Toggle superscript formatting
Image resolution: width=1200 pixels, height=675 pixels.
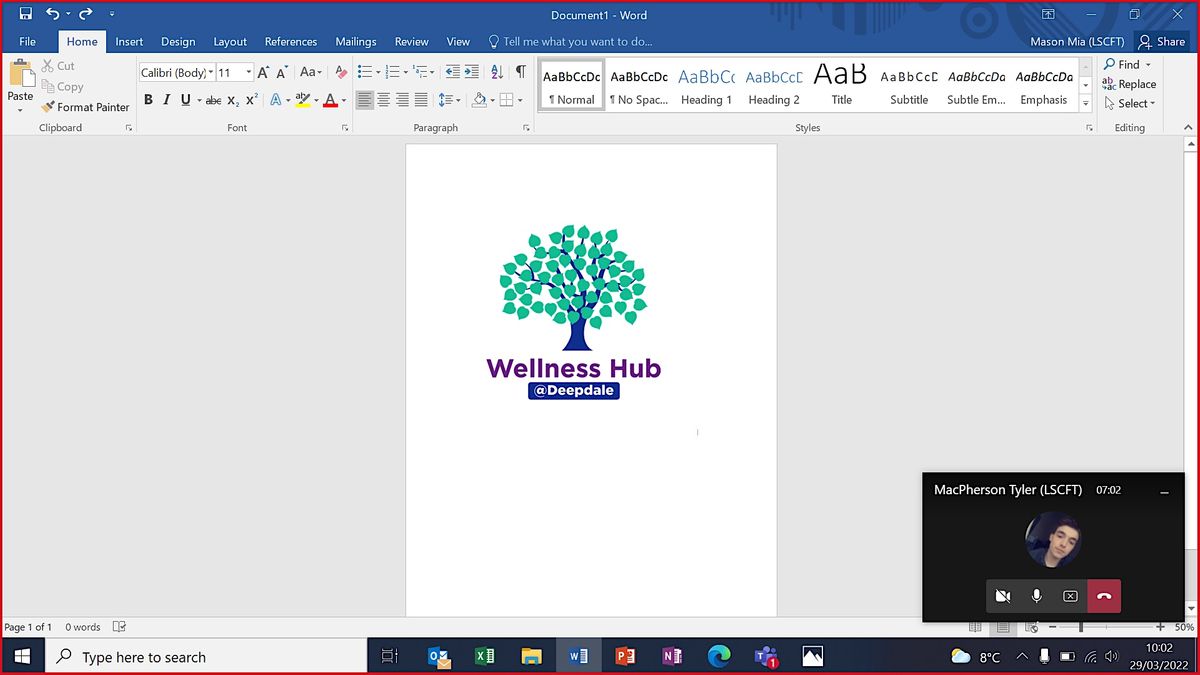coord(252,100)
